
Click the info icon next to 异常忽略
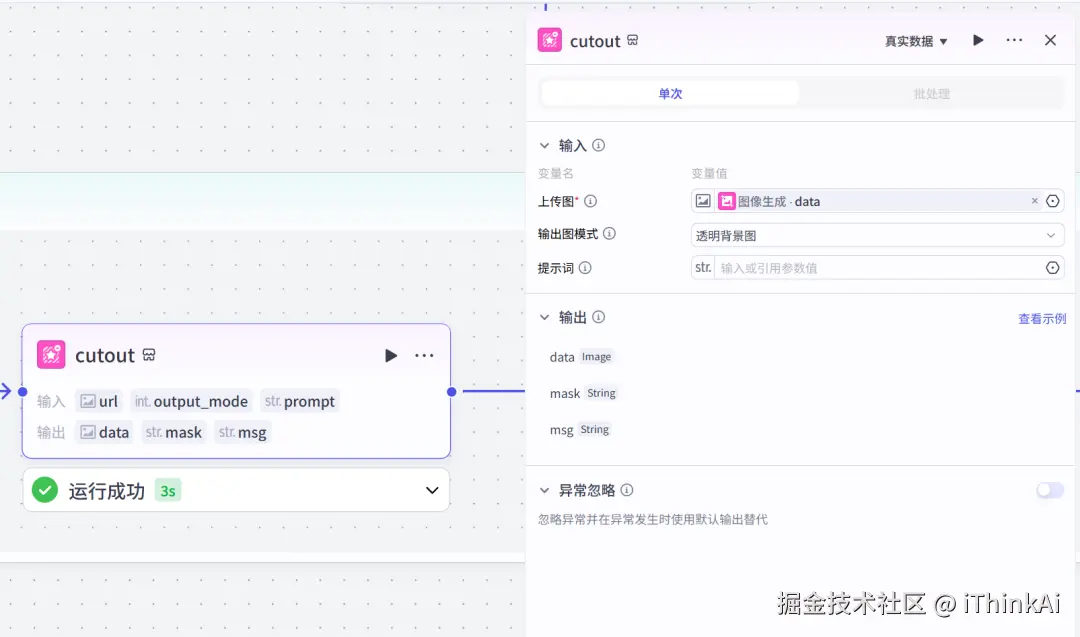(x=627, y=490)
